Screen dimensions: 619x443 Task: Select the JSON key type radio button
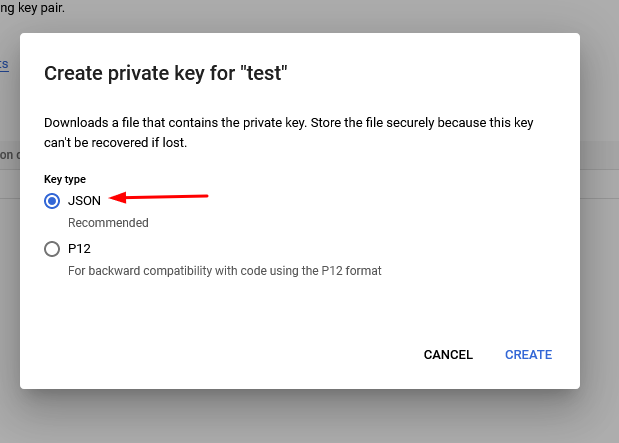53,201
